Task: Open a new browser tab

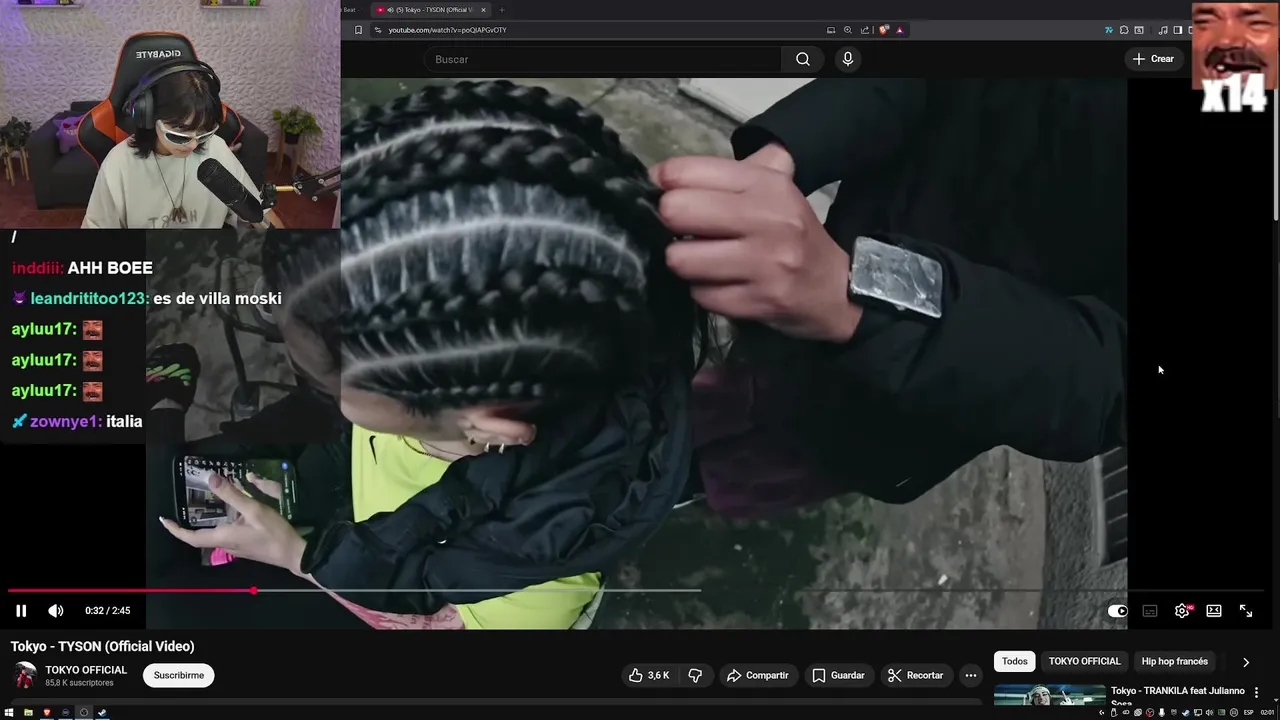Action: [x=502, y=10]
